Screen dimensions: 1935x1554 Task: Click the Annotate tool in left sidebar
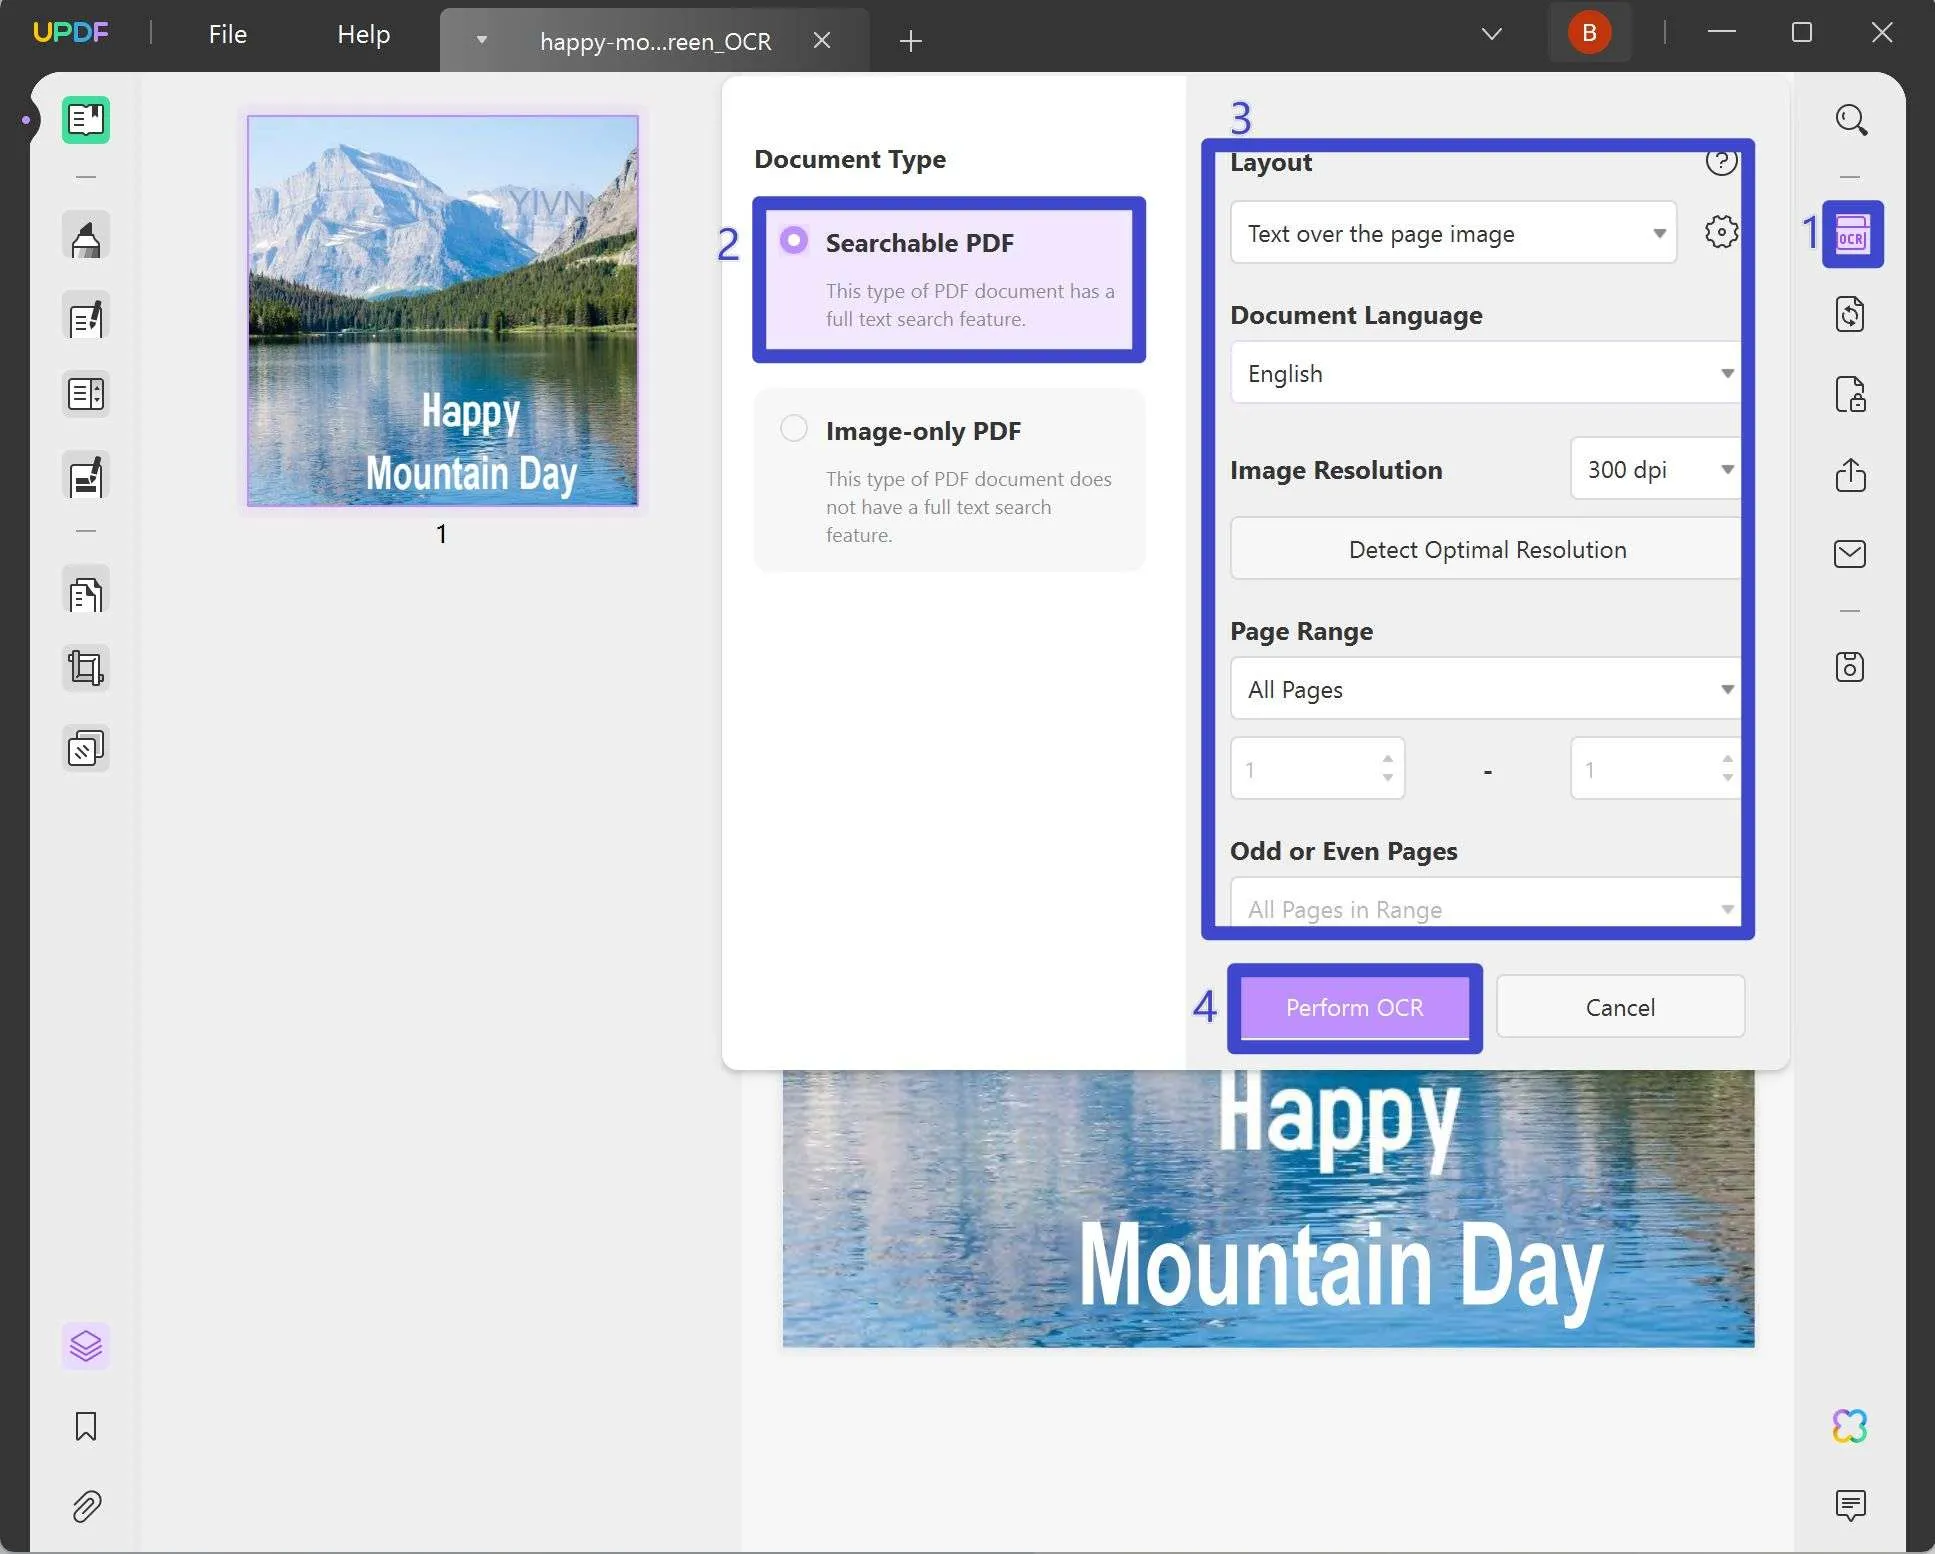[87, 238]
